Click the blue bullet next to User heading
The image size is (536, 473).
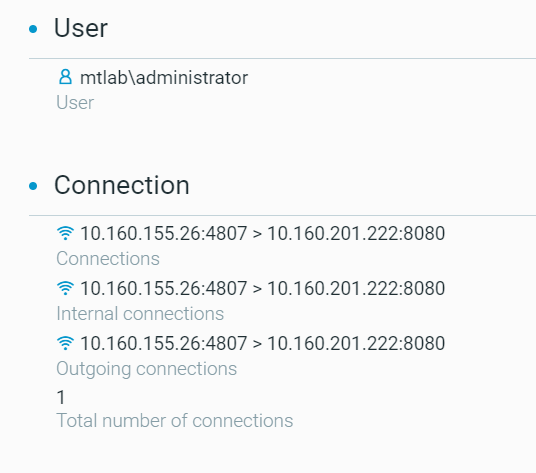33,29
